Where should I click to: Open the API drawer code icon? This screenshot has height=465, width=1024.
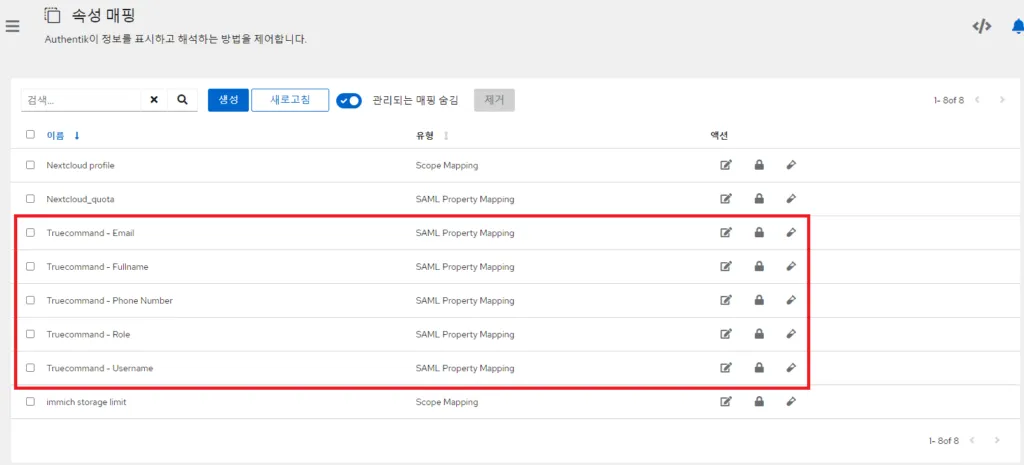coord(981,26)
